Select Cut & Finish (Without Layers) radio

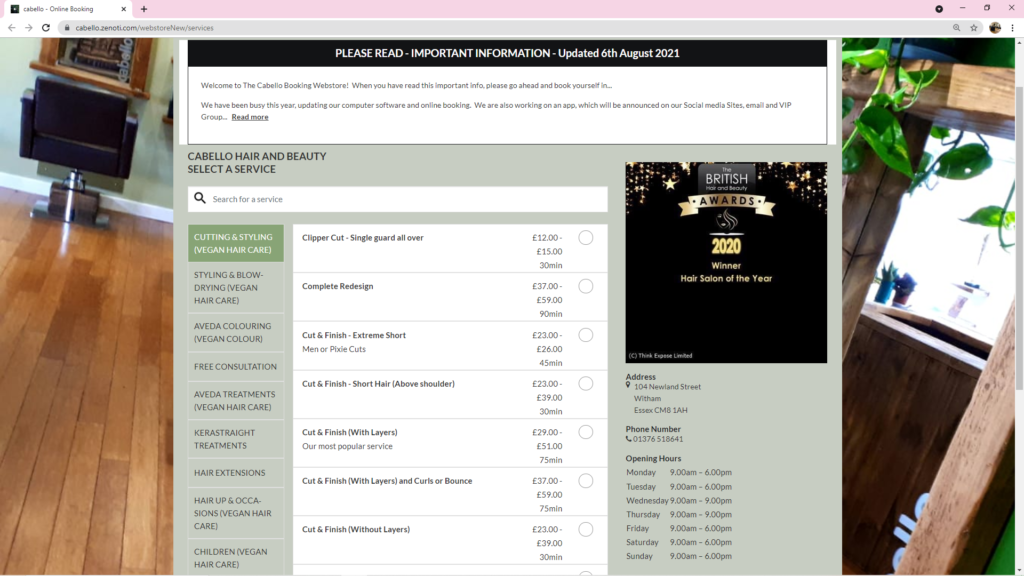click(x=586, y=530)
